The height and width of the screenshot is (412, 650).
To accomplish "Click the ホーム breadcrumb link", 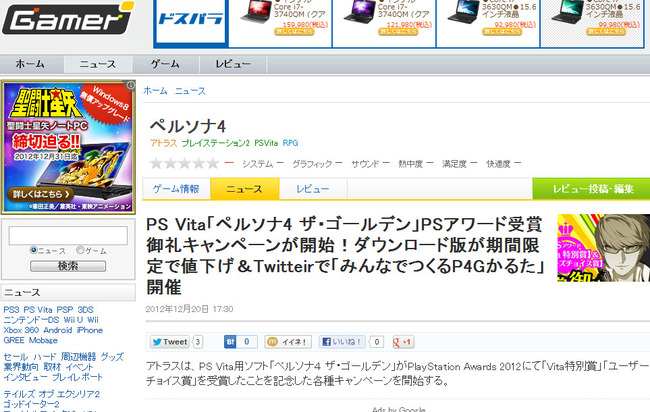I will [x=155, y=91].
